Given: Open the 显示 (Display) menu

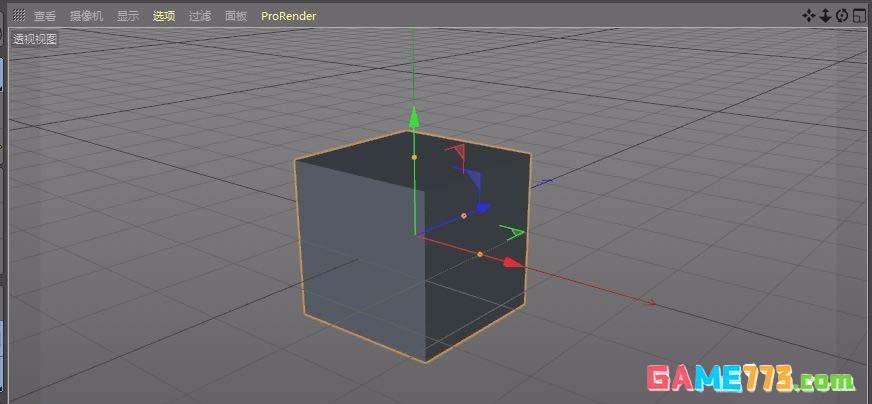Looking at the screenshot, I should click(x=128, y=16).
